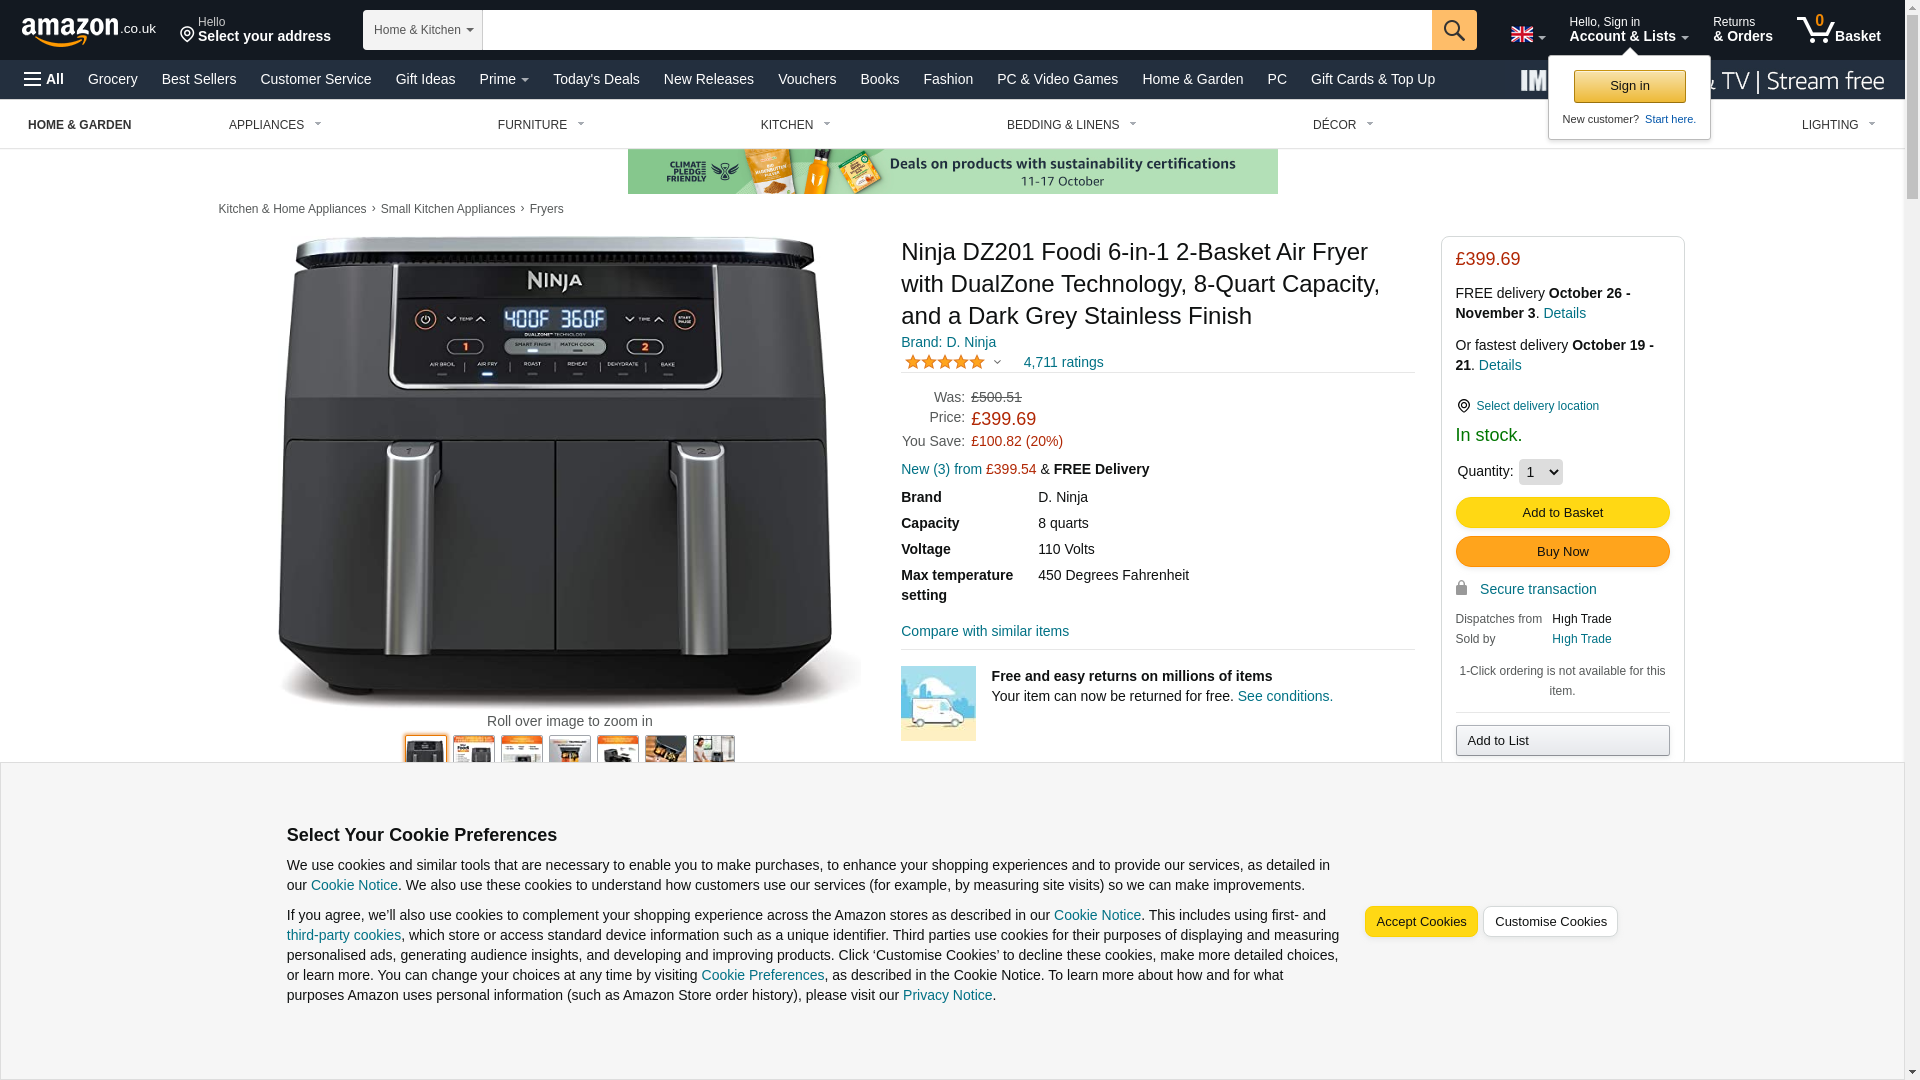Viewport: 1920px width, 1080px height.
Task: Click the Accept Cookies button
Action: (1421, 922)
